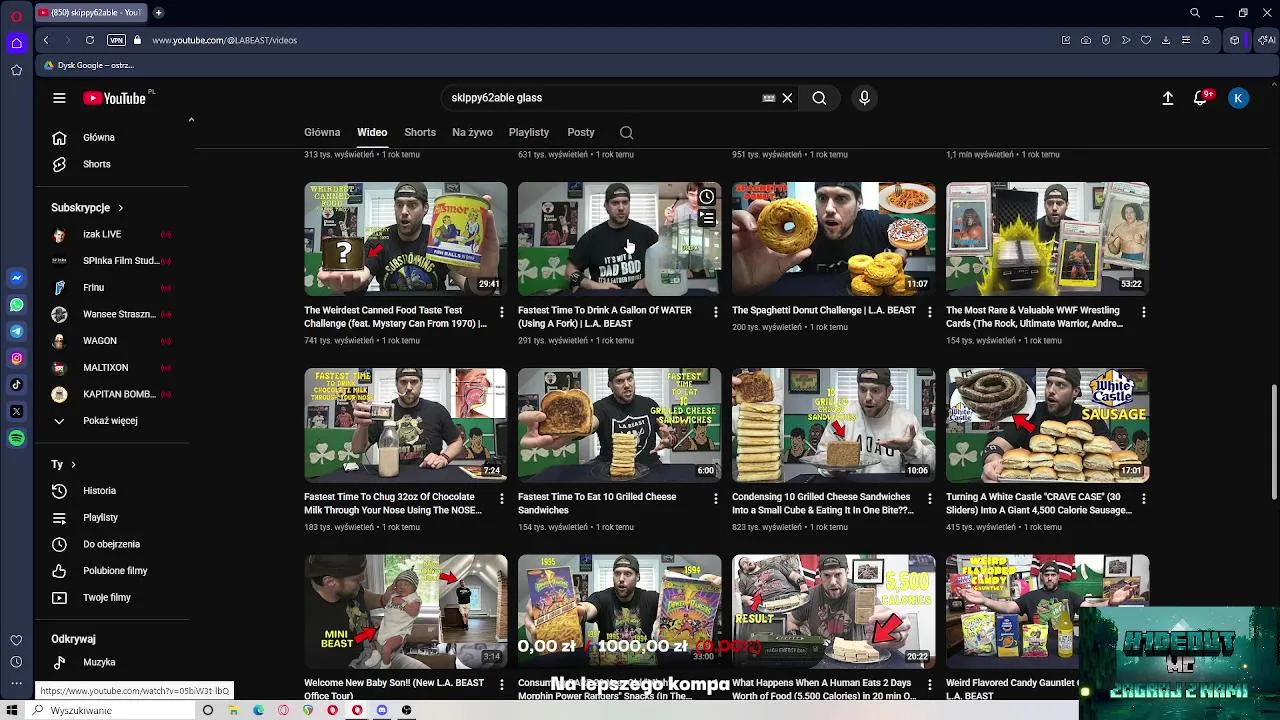
Task: Open Opera sidebar bookmarks heart icon
Action: click(16, 640)
